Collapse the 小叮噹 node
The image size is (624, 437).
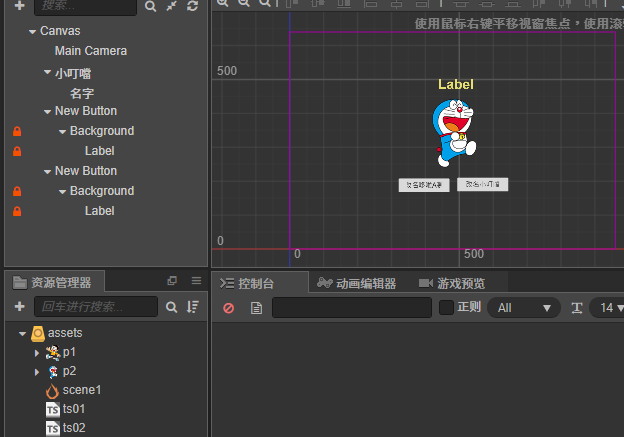coord(47,72)
